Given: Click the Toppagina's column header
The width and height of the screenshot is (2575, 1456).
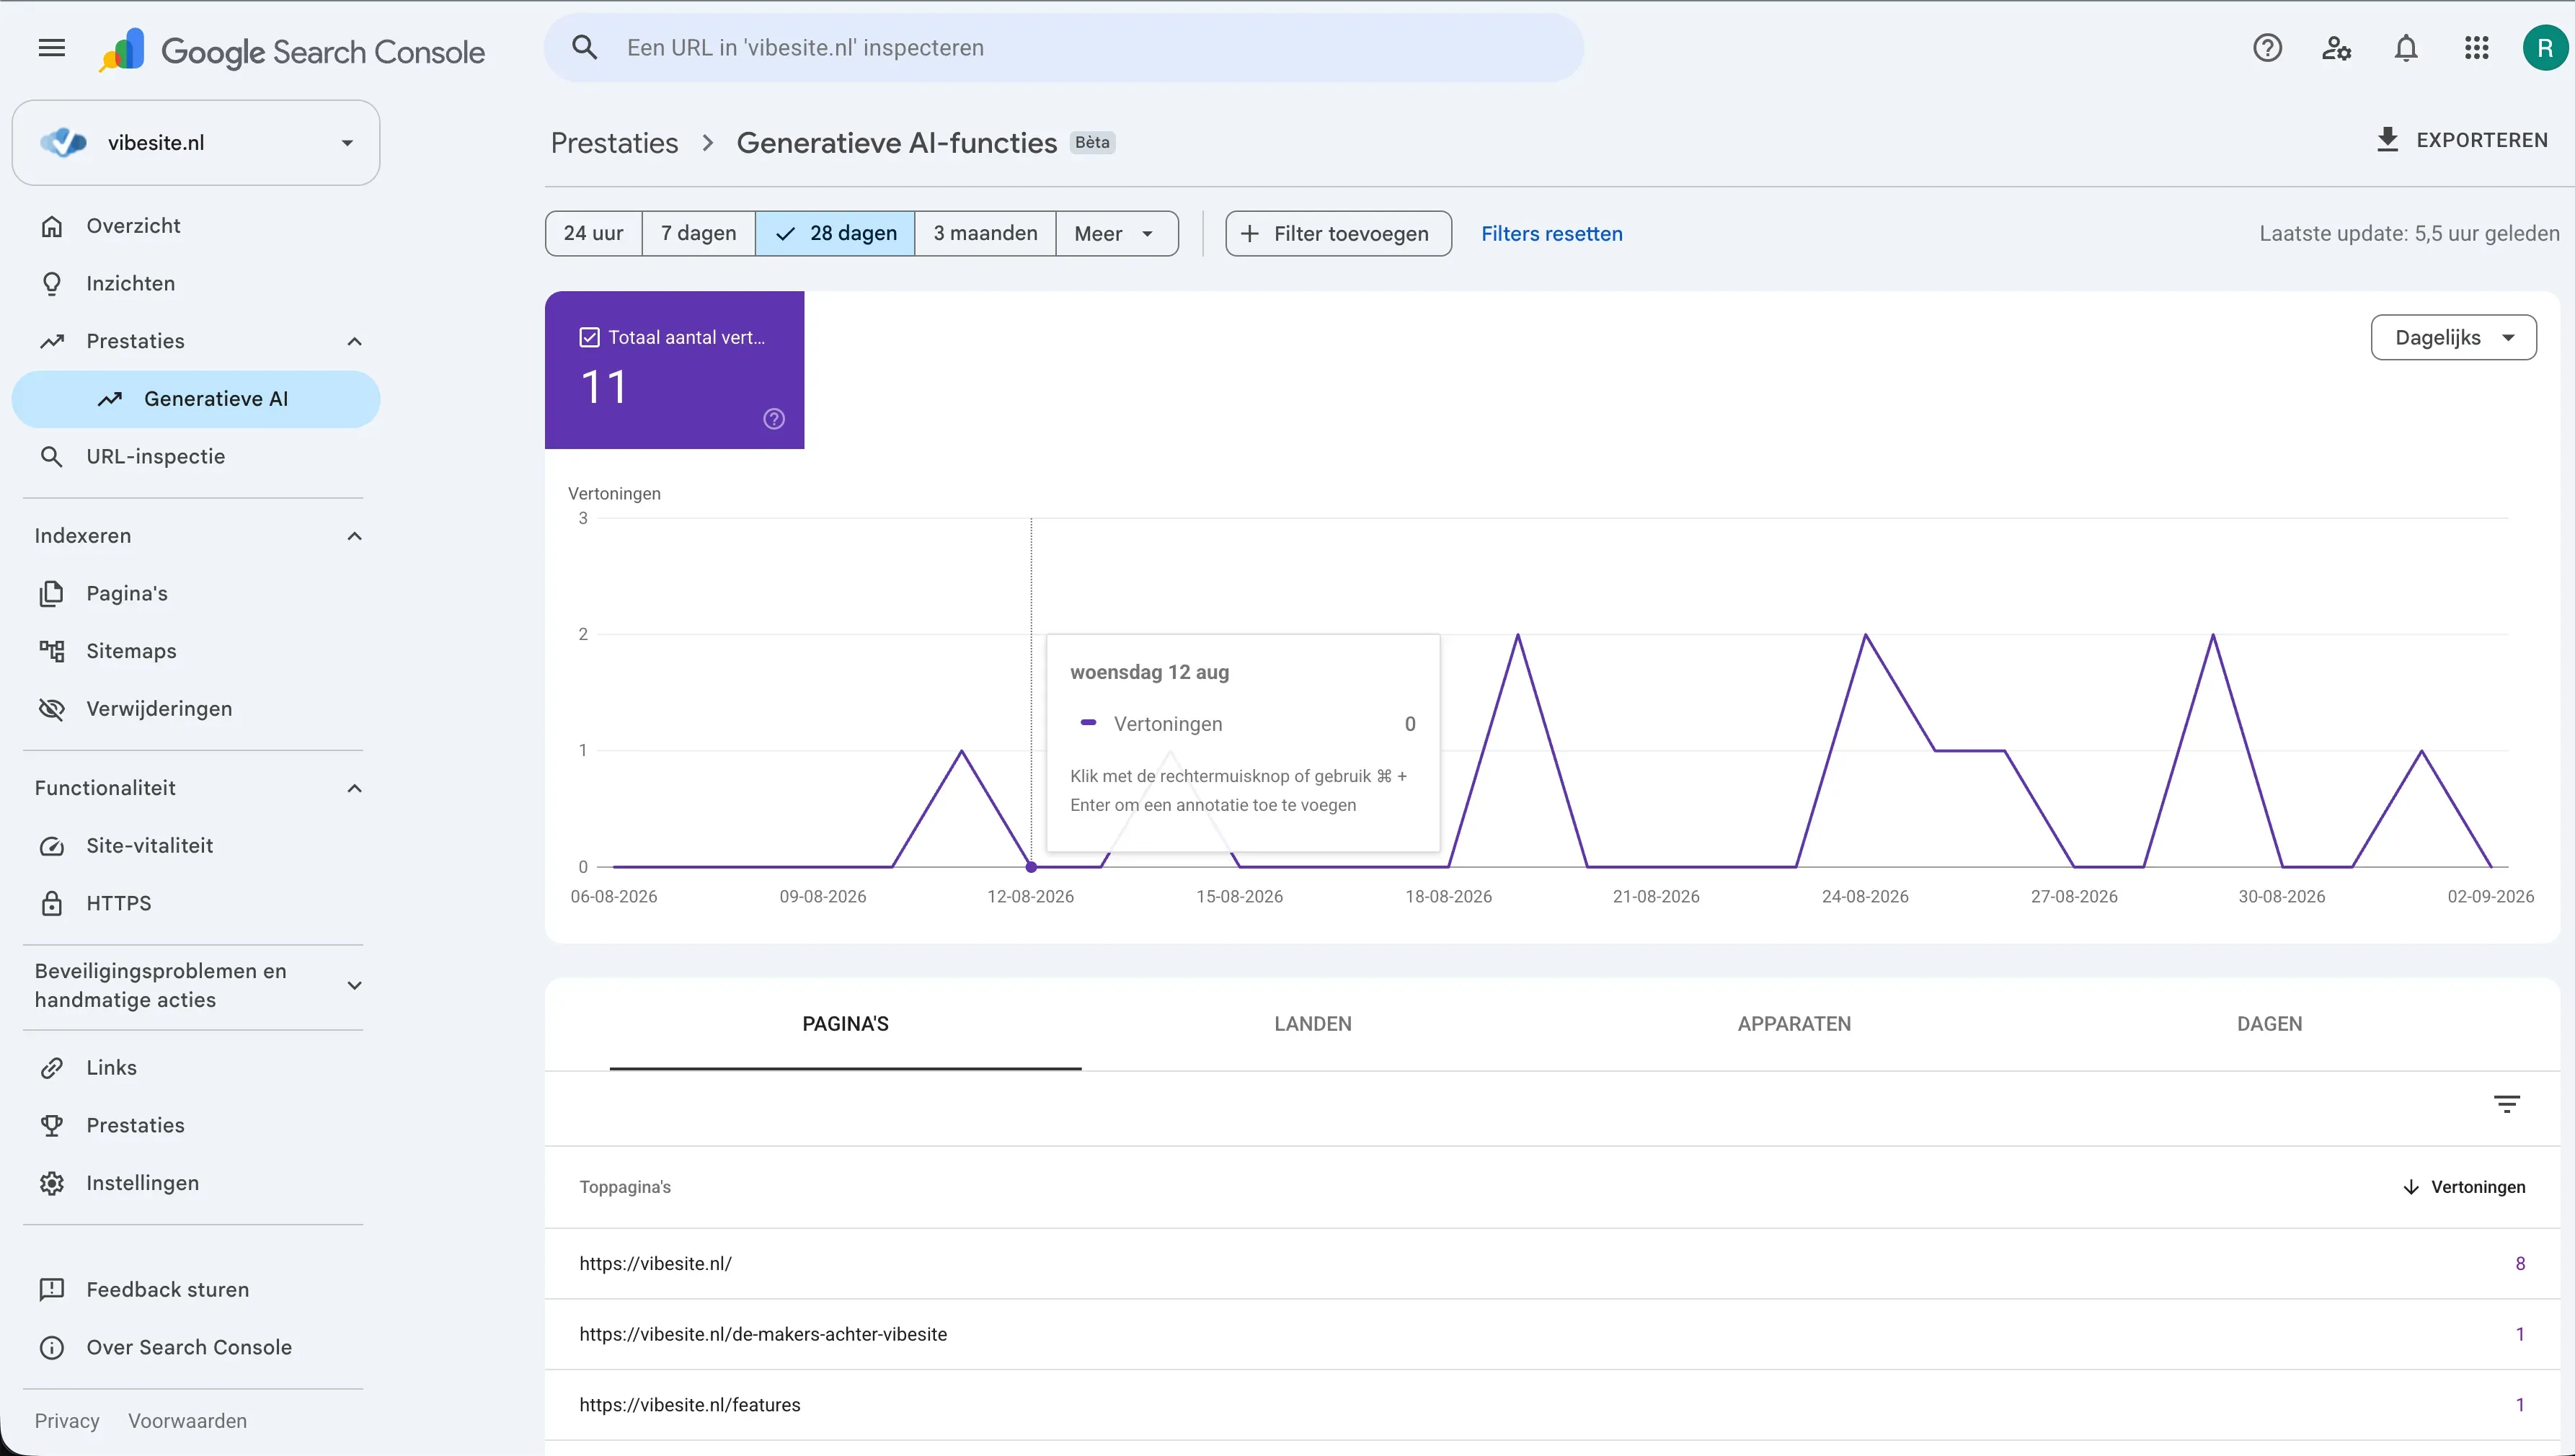Looking at the screenshot, I should (x=625, y=1187).
